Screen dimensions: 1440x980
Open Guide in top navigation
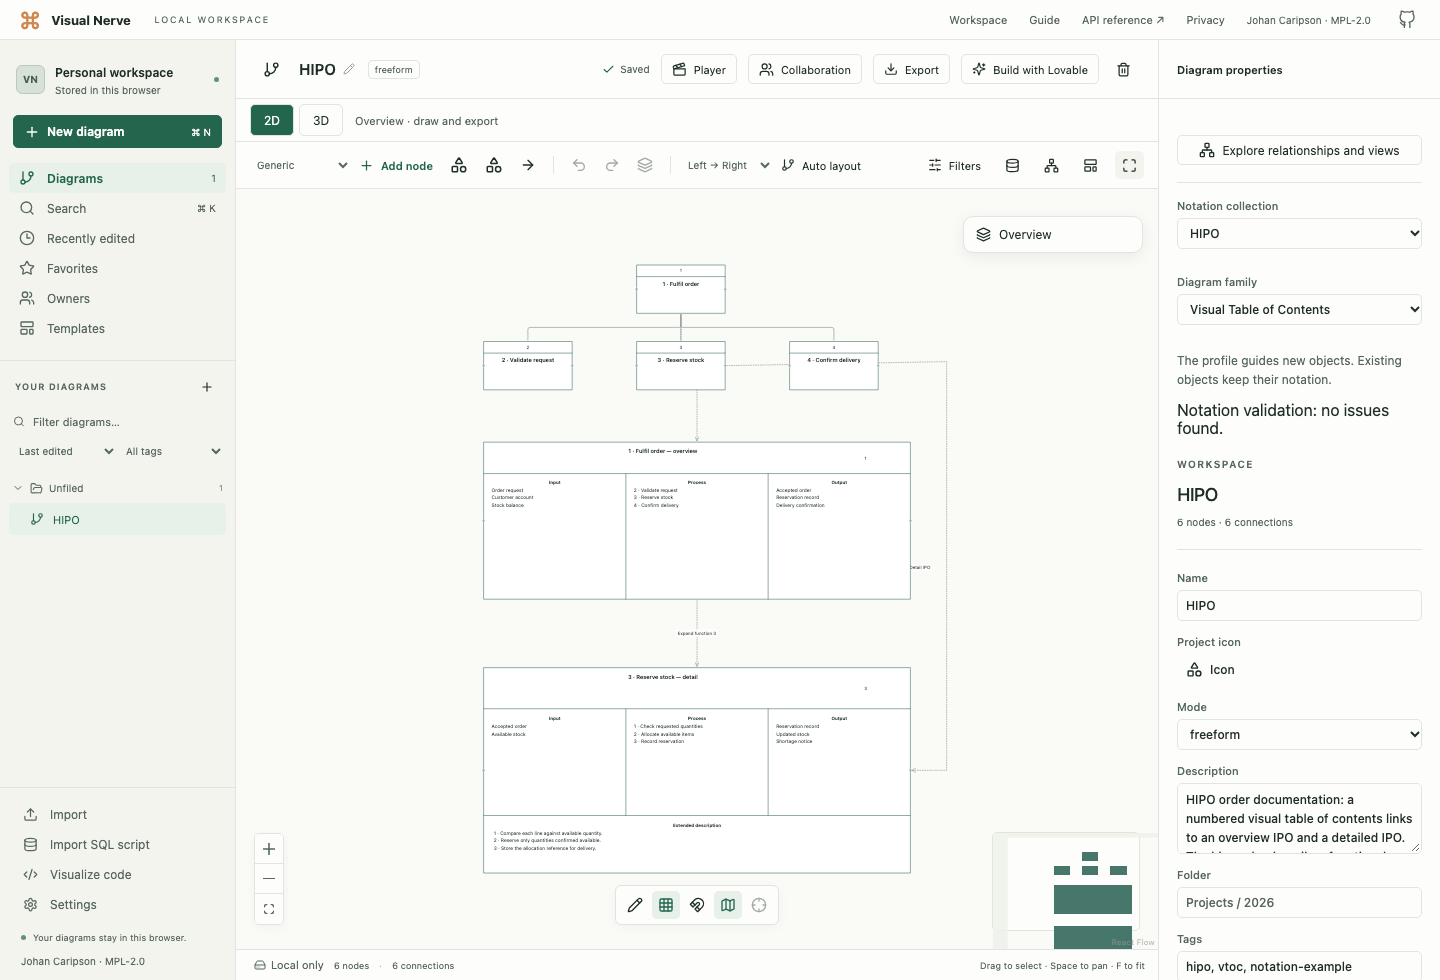(x=1044, y=20)
